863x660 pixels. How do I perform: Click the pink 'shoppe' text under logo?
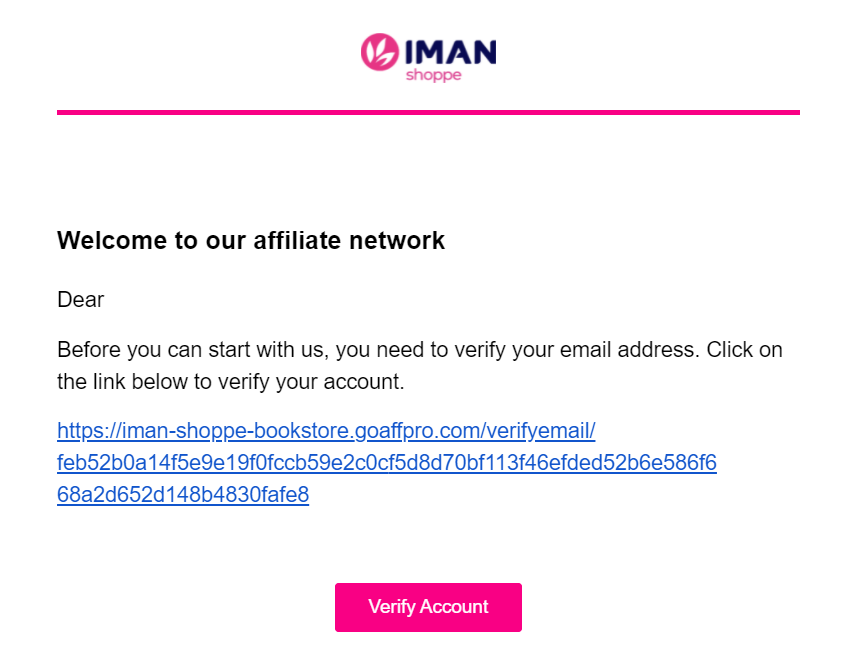click(x=433, y=75)
